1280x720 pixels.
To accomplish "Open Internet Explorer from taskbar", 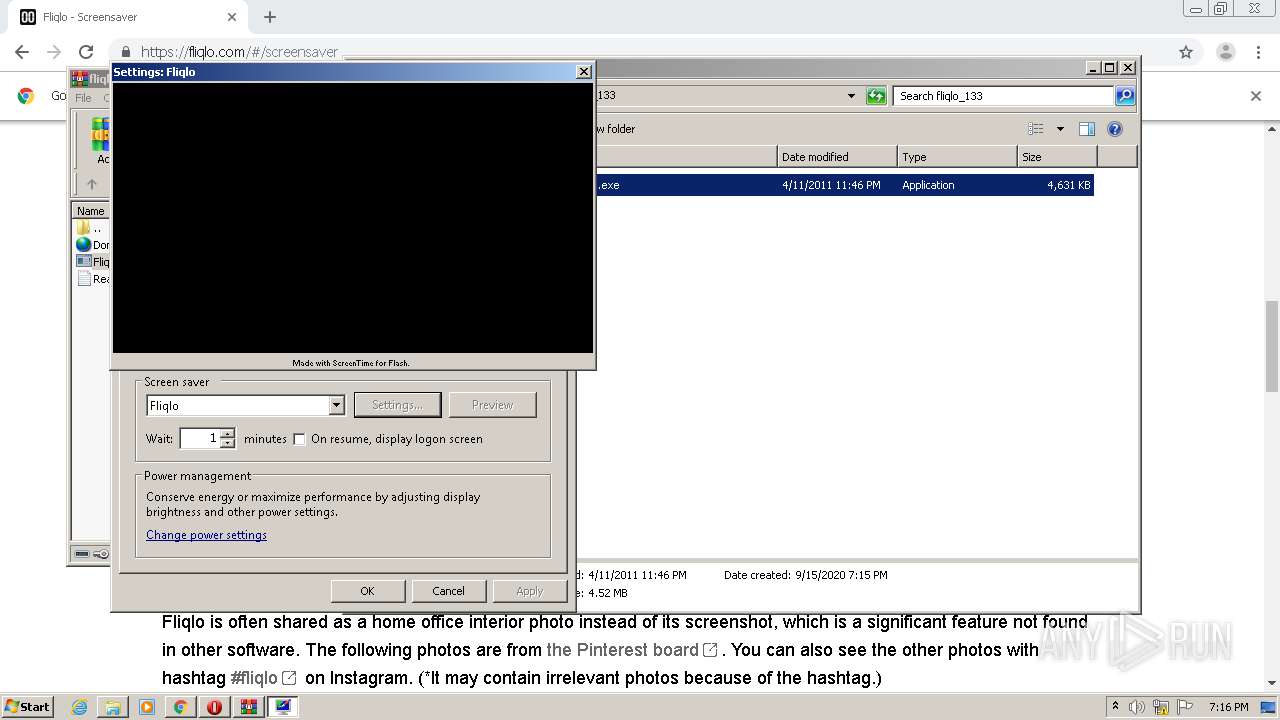I will pyautogui.click(x=80, y=707).
